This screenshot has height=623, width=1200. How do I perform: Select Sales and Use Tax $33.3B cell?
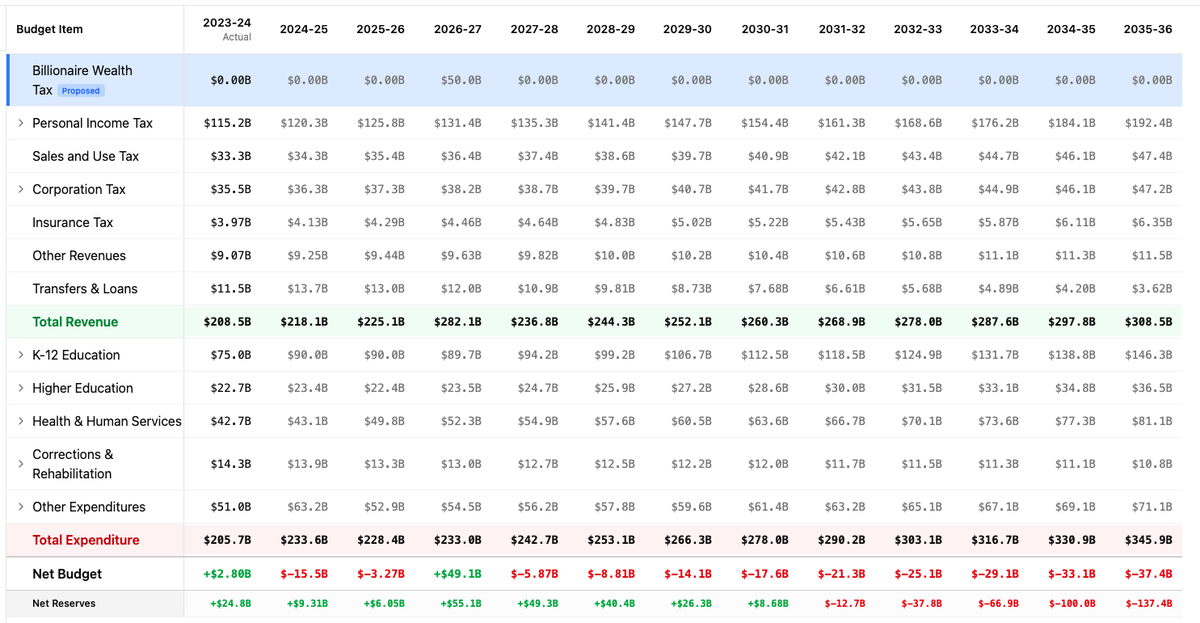coord(231,156)
